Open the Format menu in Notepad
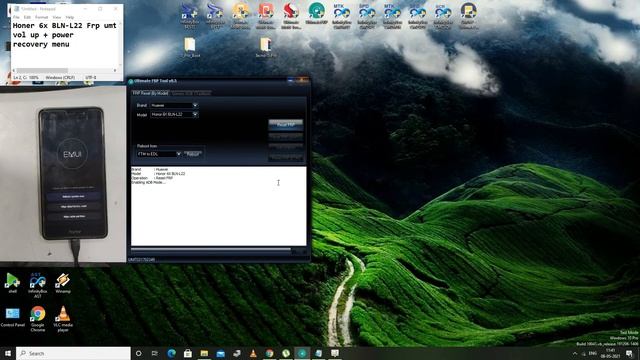This screenshot has width=640, height=360. point(41,17)
